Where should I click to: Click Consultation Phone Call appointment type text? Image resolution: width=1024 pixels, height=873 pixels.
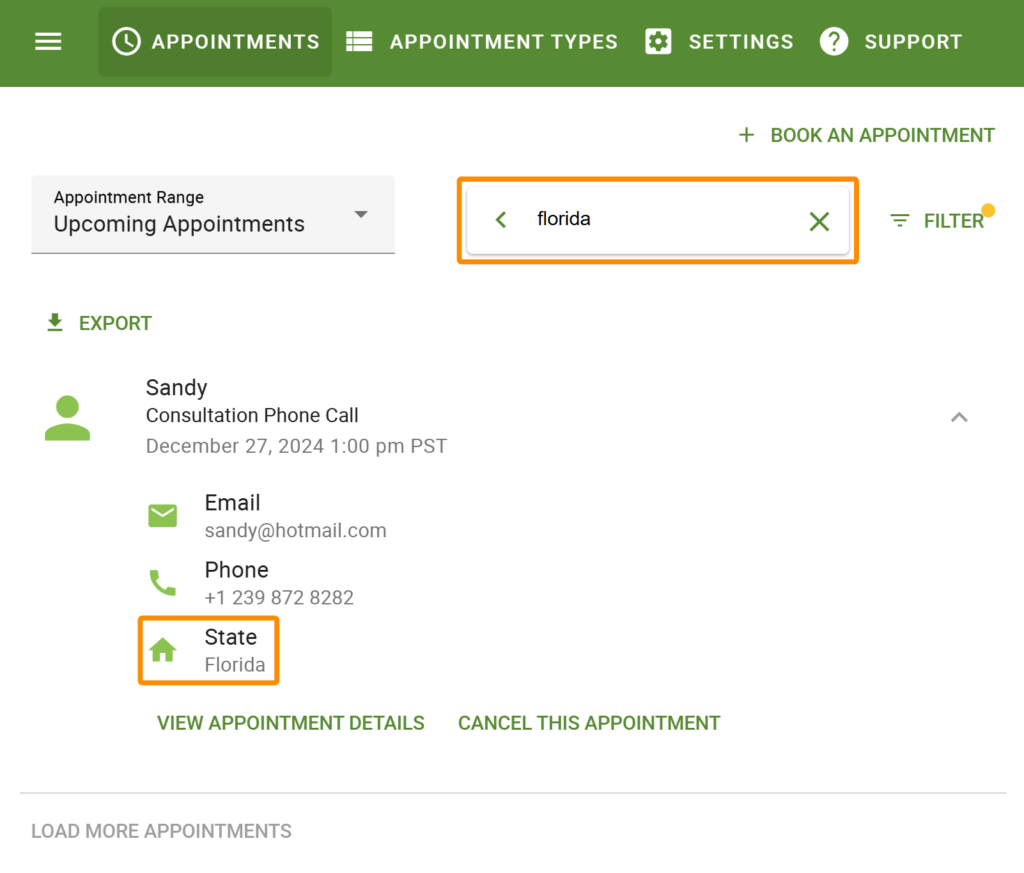click(x=252, y=415)
